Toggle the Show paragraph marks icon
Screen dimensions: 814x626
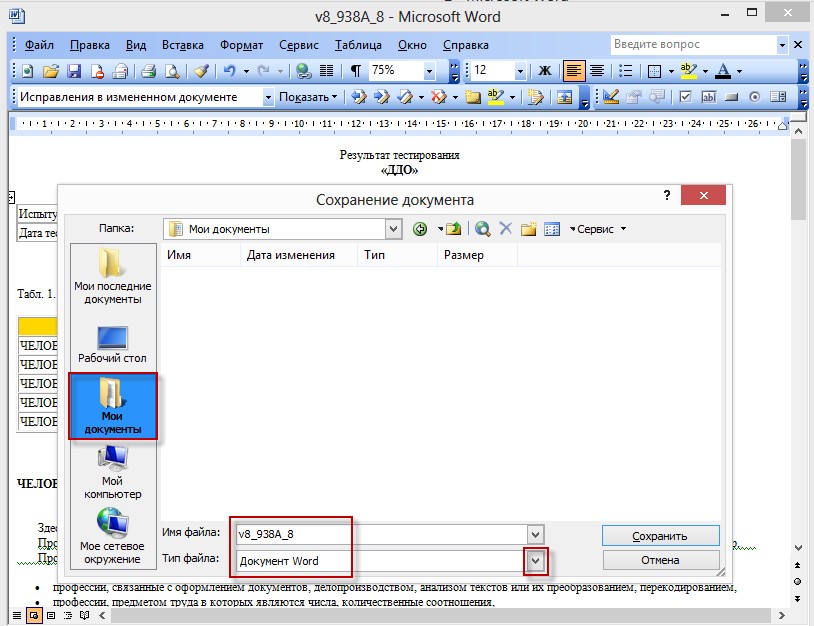[x=356, y=71]
